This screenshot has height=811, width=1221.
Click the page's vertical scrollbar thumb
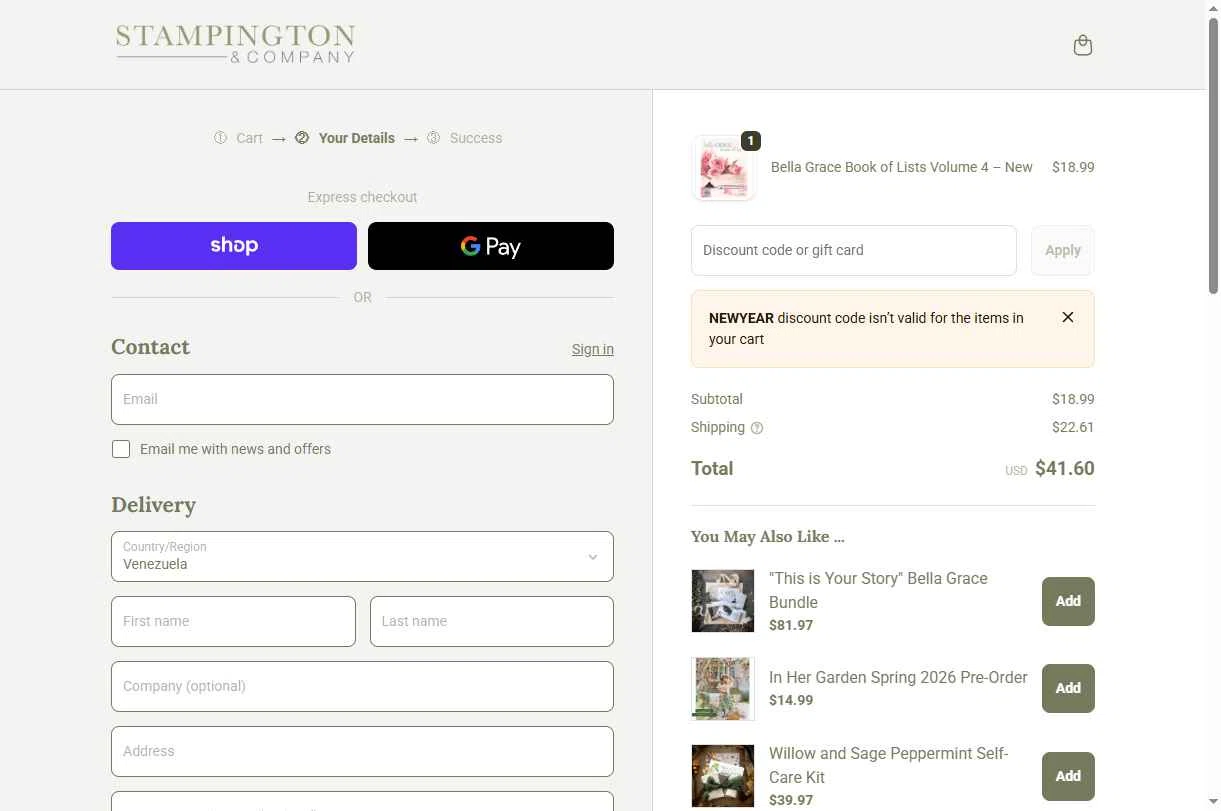coord(1213,155)
